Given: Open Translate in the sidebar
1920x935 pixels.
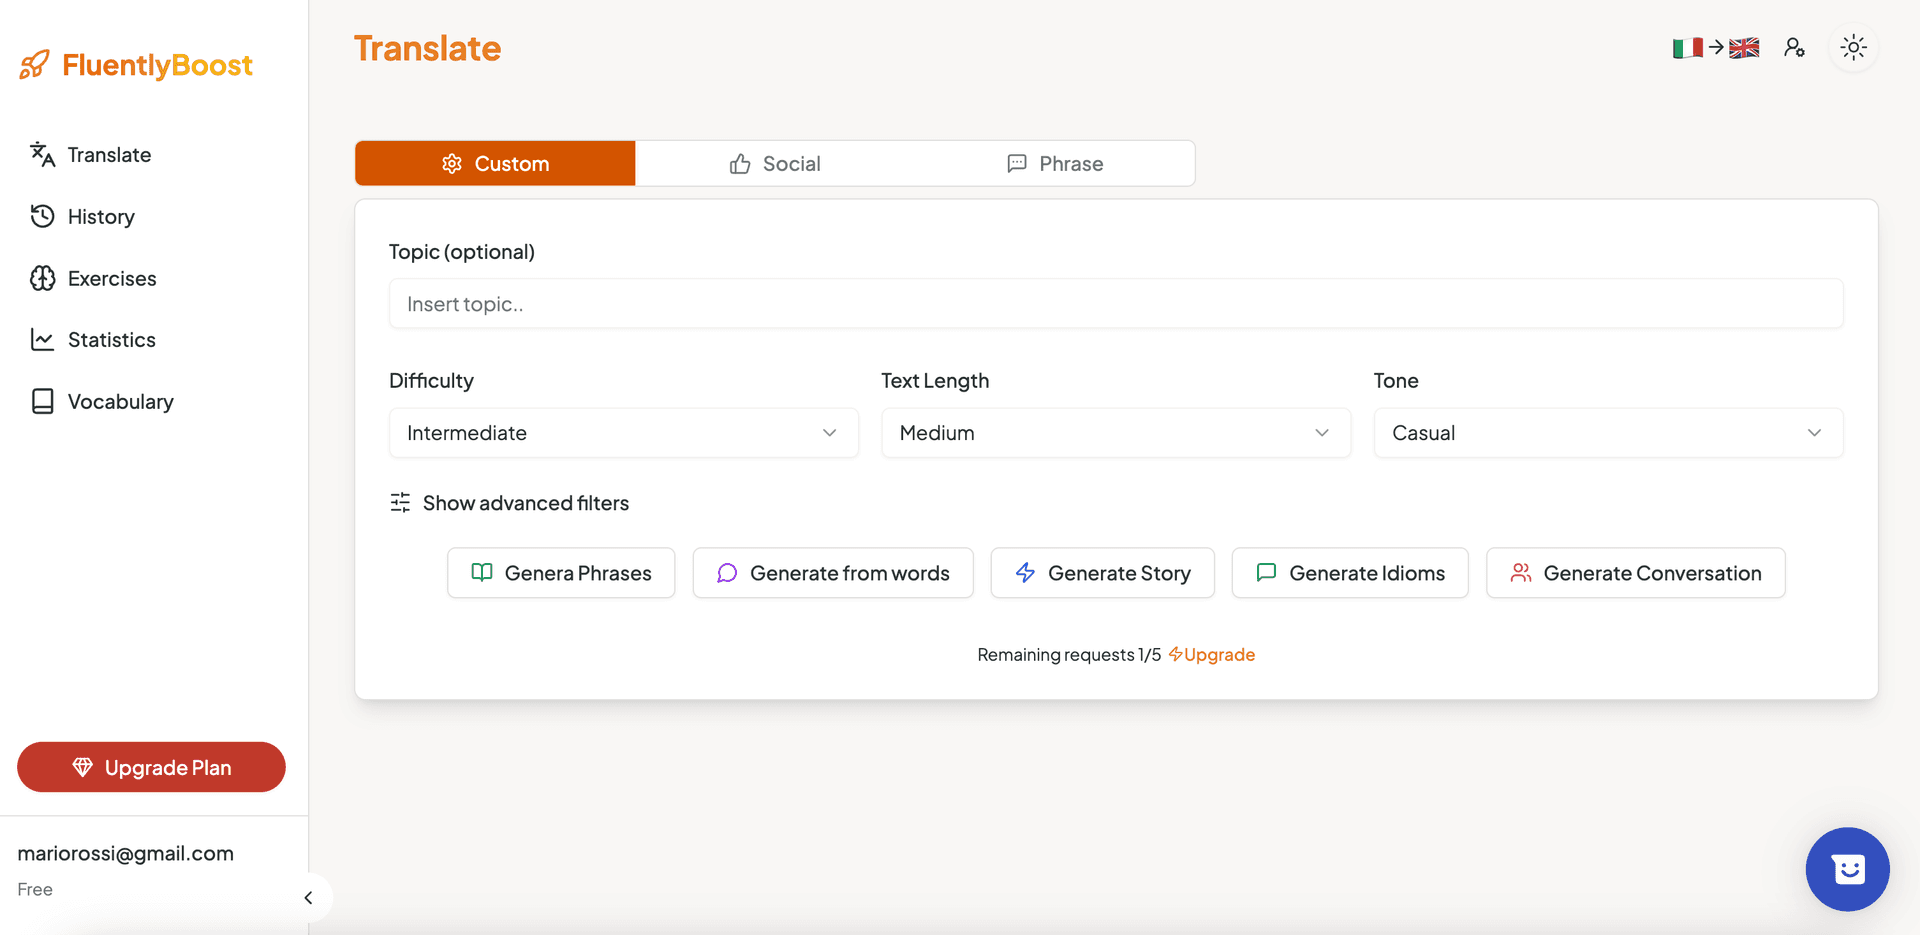Looking at the screenshot, I should click(x=91, y=155).
